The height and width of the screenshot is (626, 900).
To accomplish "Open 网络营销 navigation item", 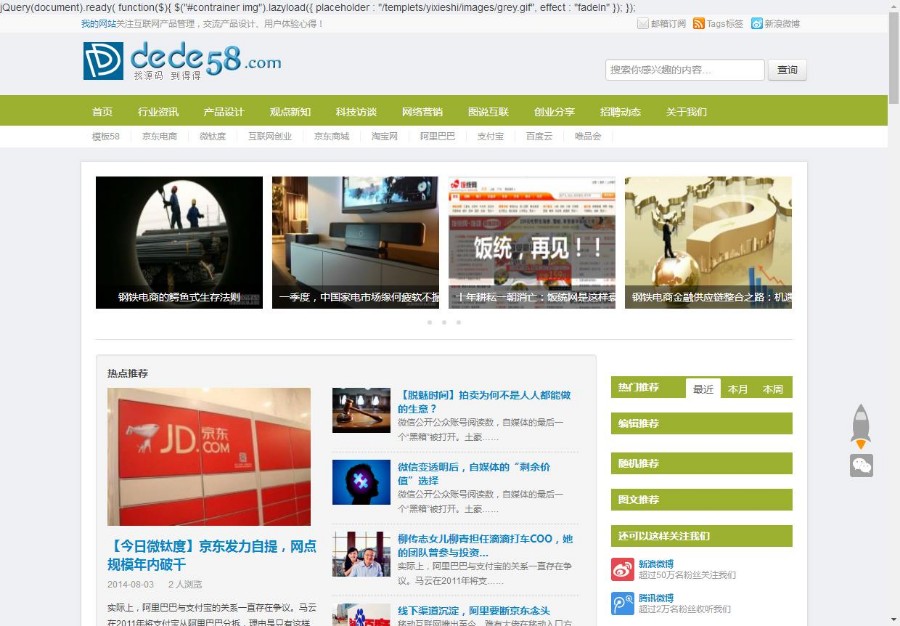I will [422, 111].
